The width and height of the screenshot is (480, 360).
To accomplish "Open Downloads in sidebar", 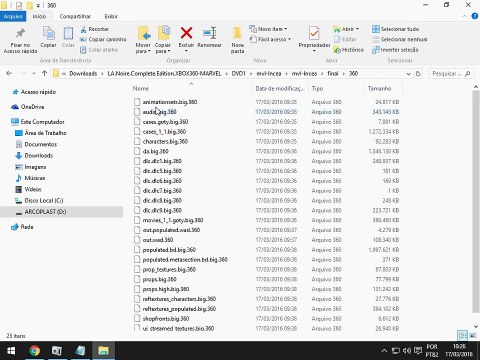I will coord(34,155).
